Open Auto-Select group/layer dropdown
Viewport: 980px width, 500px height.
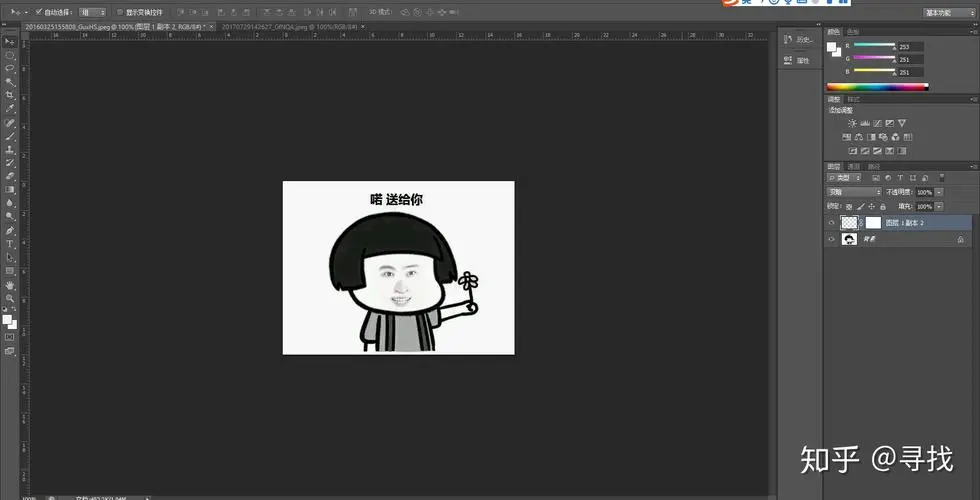(x=92, y=12)
